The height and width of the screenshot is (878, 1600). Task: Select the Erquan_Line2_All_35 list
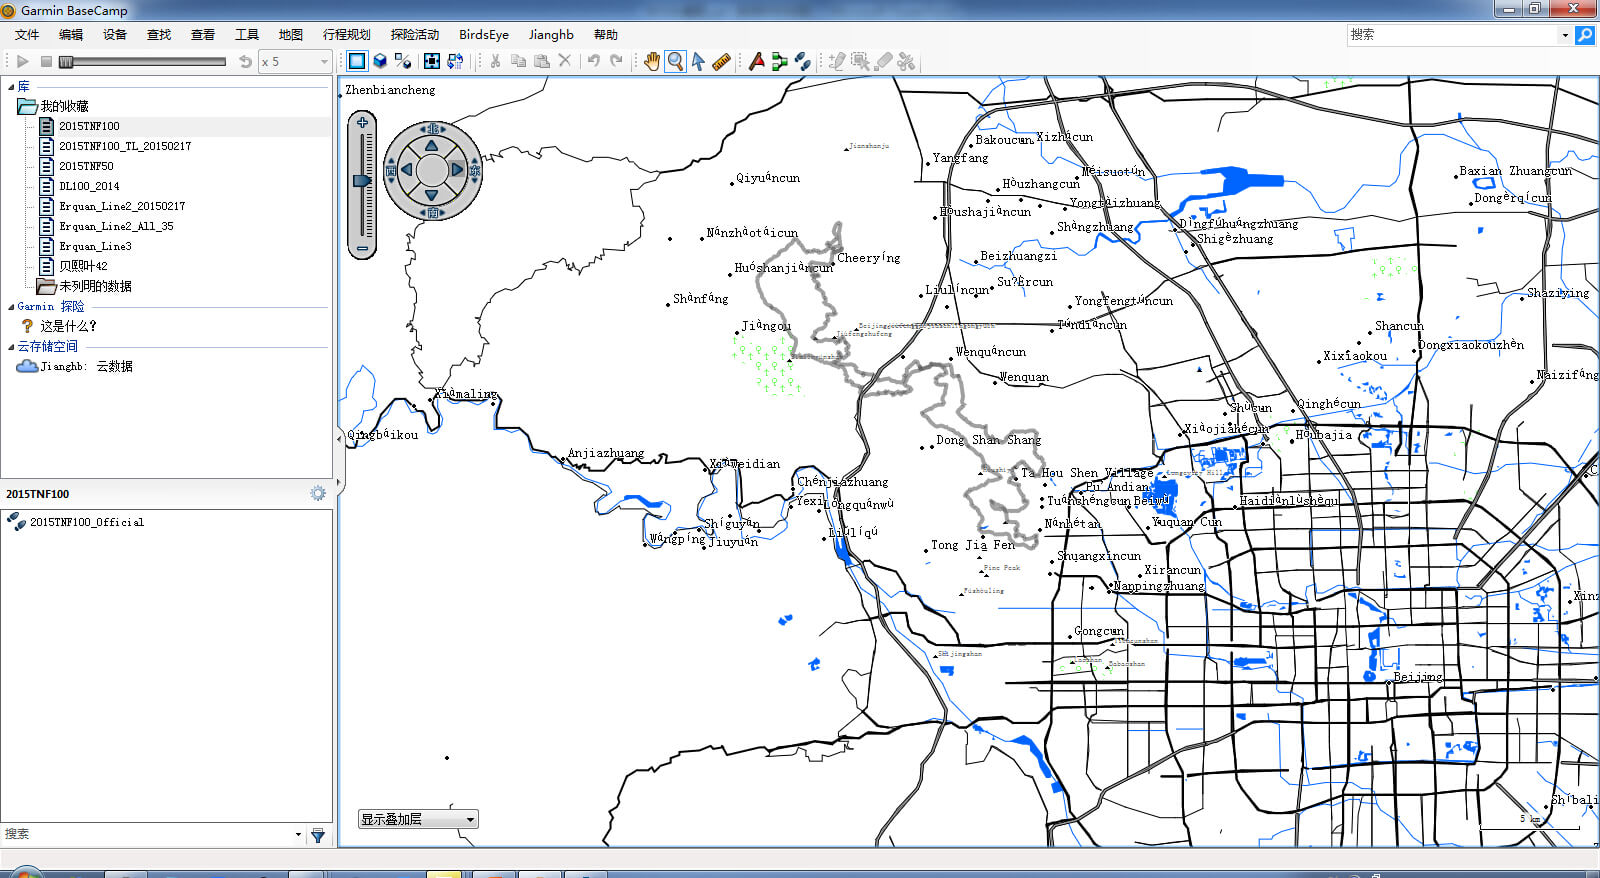coord(116,226)
